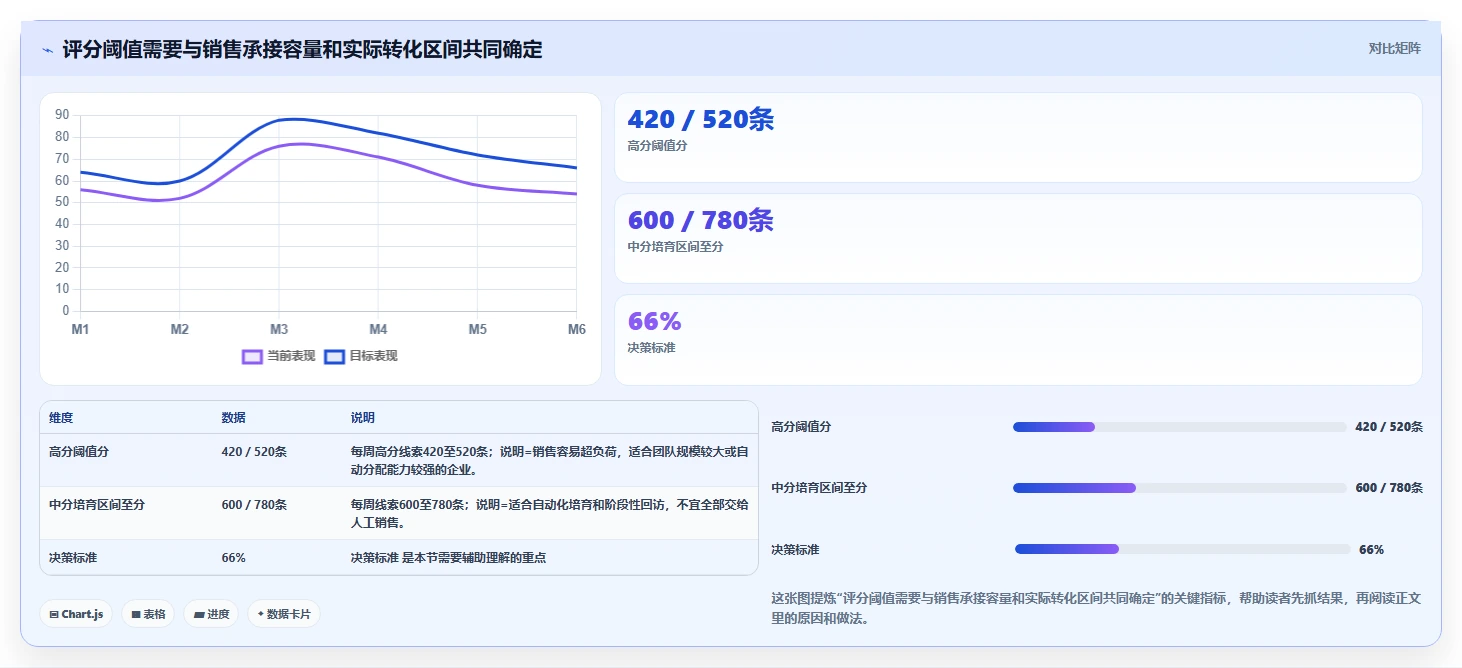Click the 66% progress value label

[x=1372, y=550]
